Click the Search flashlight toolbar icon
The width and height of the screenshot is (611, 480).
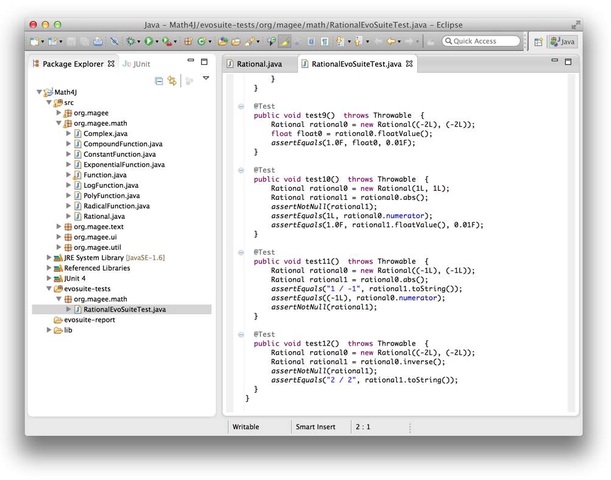(249, 41)
